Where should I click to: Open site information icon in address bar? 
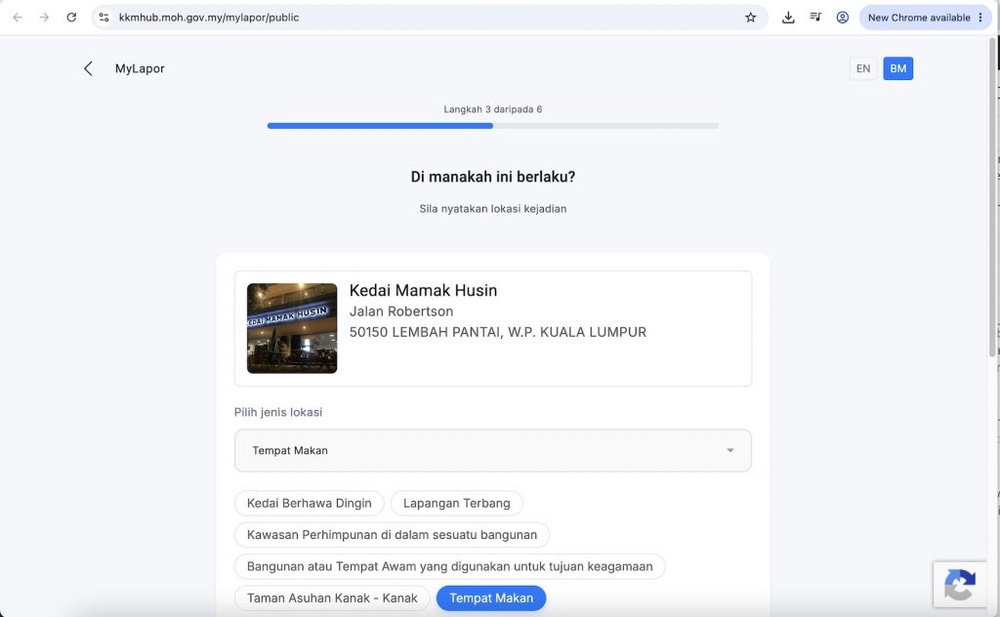[104, 17]
